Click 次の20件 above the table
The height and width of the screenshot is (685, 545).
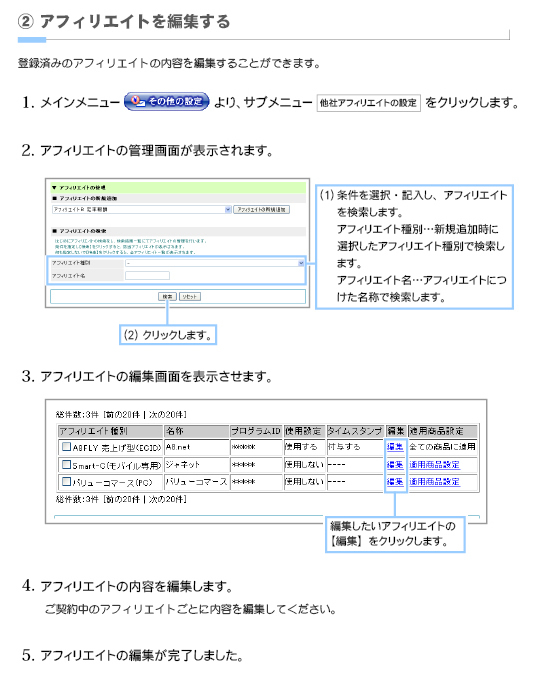pyautogui.click(x=166, y=414)
